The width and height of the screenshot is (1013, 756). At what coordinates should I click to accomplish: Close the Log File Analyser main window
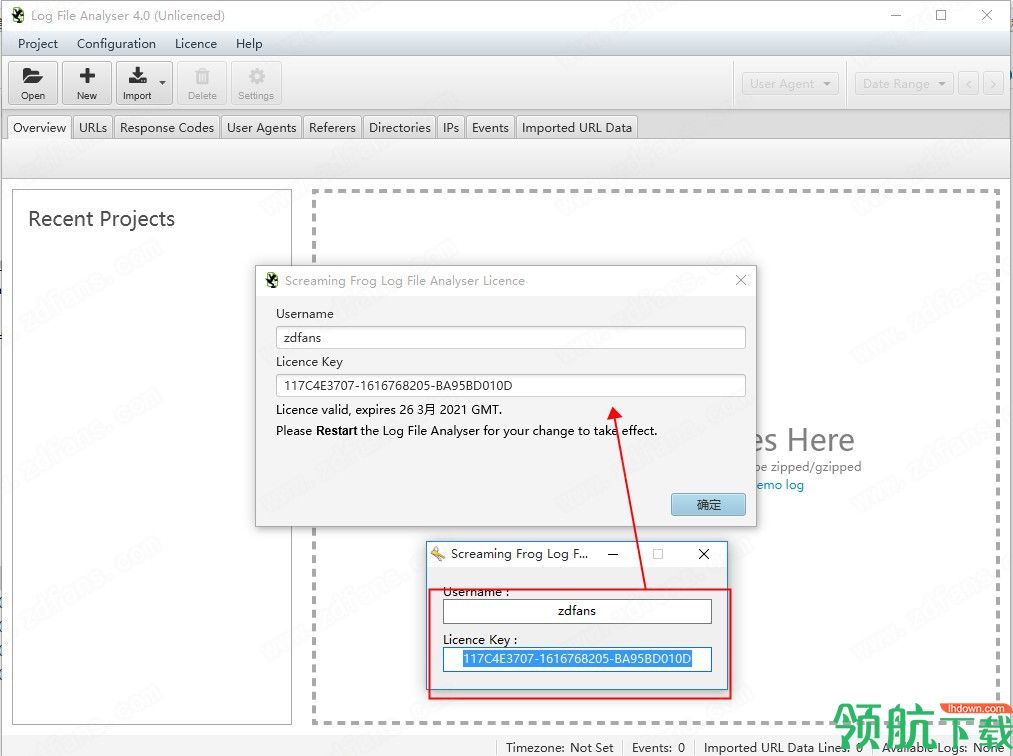pos(987,15)
